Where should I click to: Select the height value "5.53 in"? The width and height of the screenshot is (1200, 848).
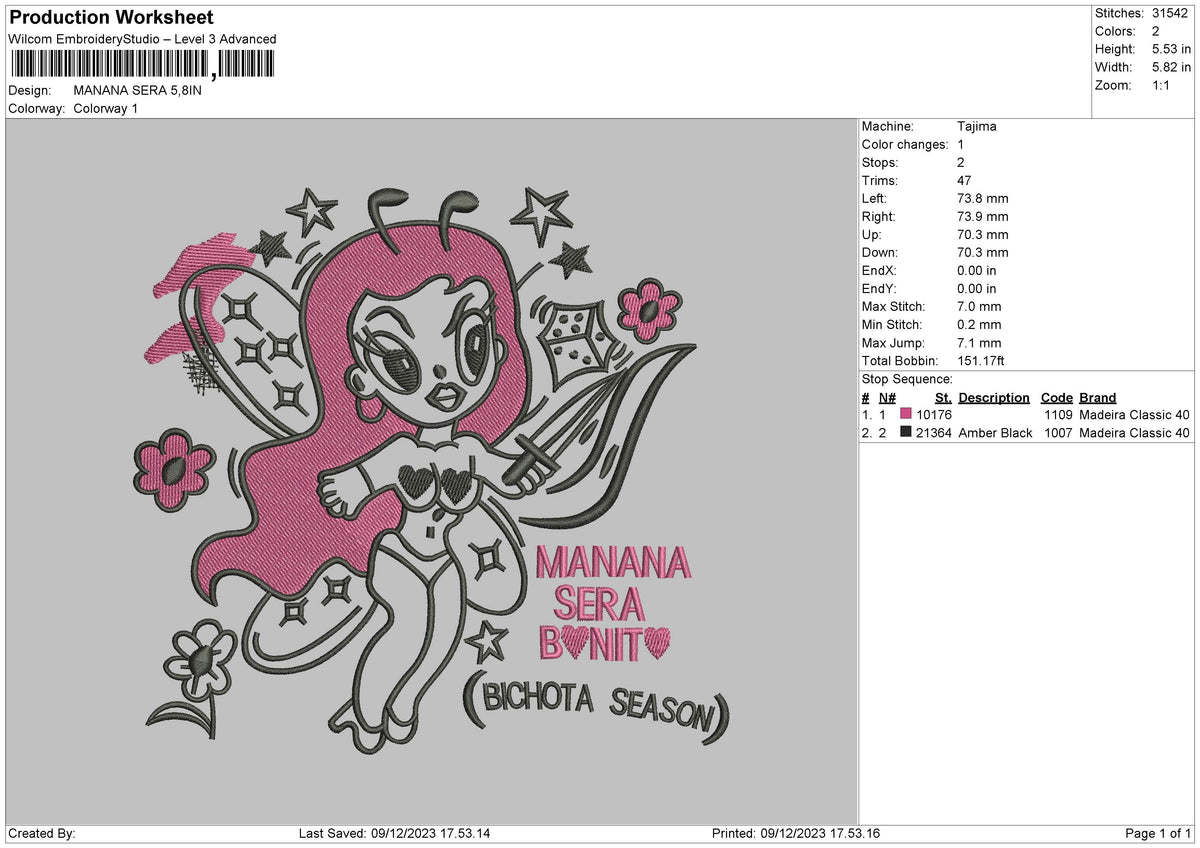click(1171, 49)
